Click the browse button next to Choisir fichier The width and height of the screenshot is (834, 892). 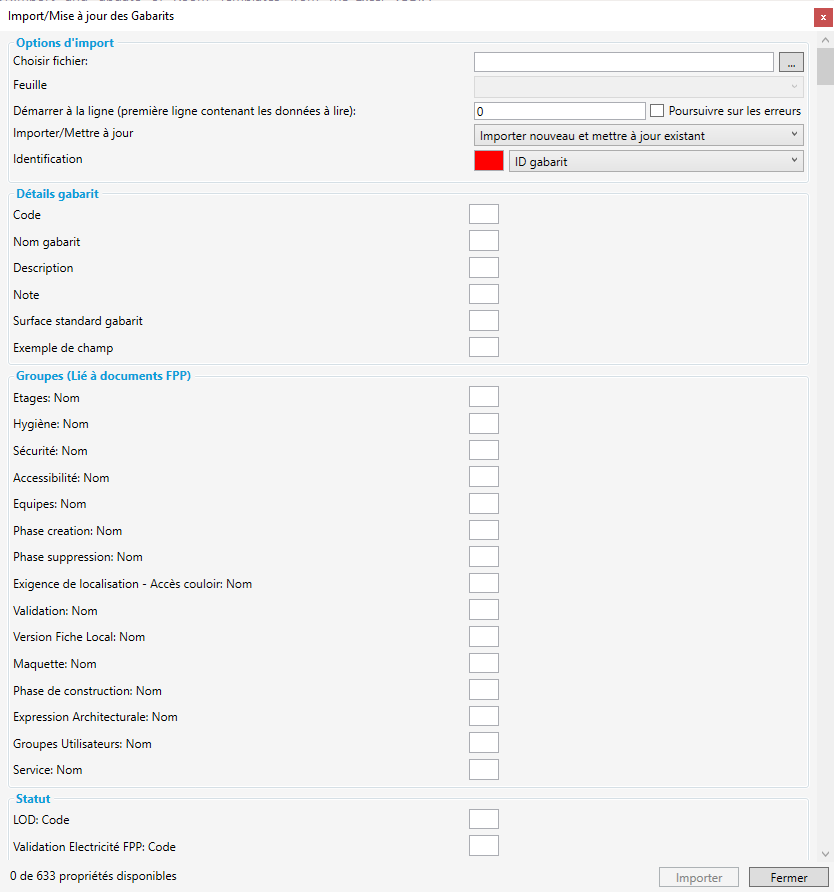click(x=790, y=63)
